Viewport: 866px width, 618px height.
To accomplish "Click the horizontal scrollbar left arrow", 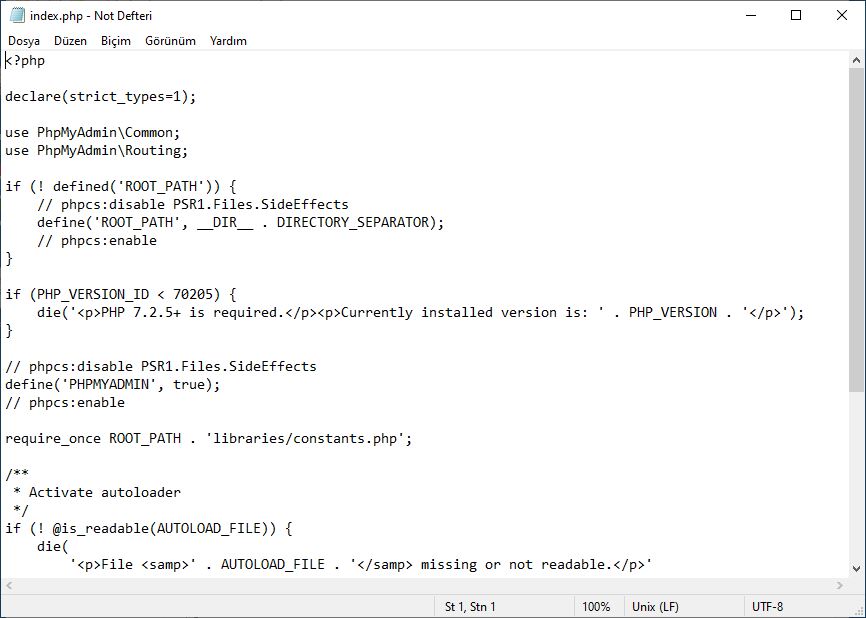I will (x=9, y=585).
